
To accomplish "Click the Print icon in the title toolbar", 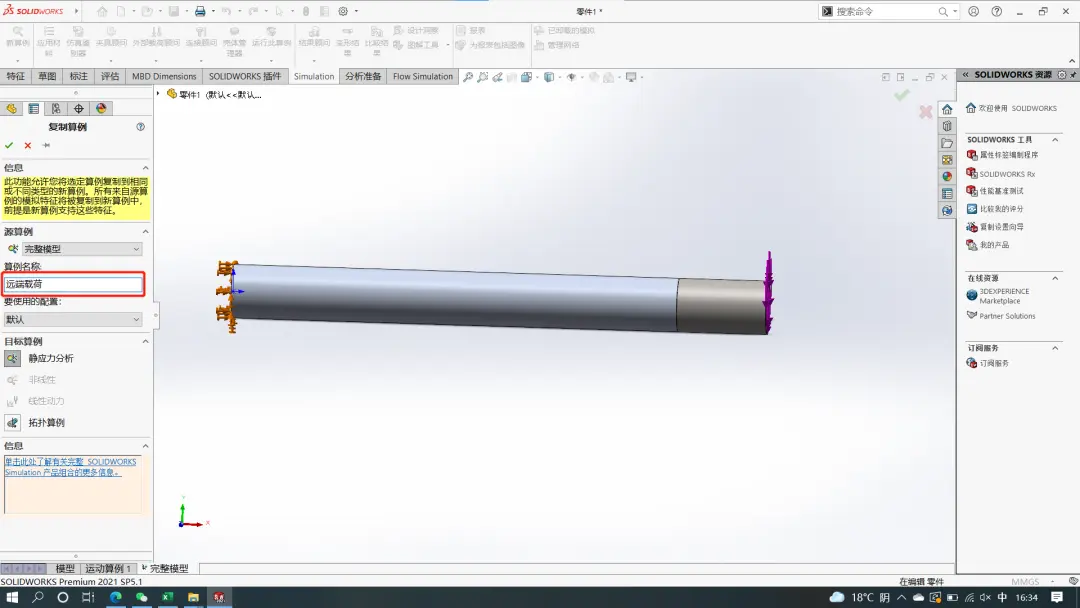I will coord(200,11).
